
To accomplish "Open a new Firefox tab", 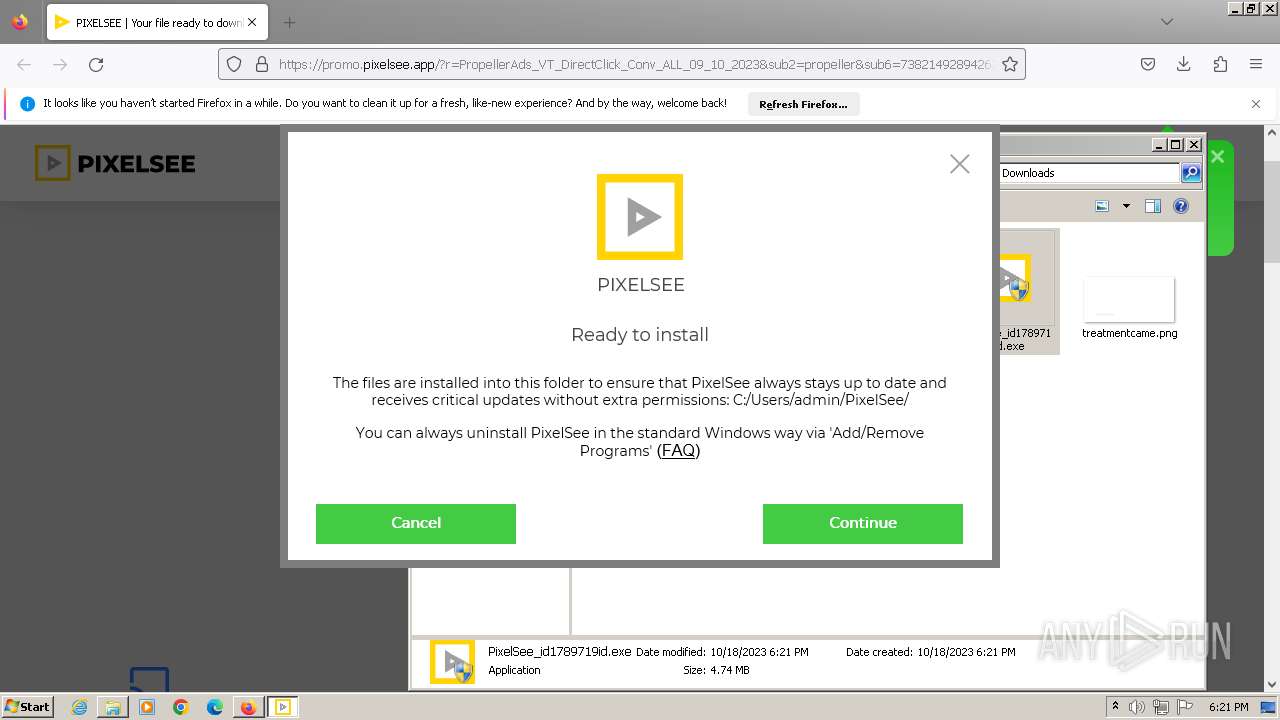I will (x=289, y=22).
